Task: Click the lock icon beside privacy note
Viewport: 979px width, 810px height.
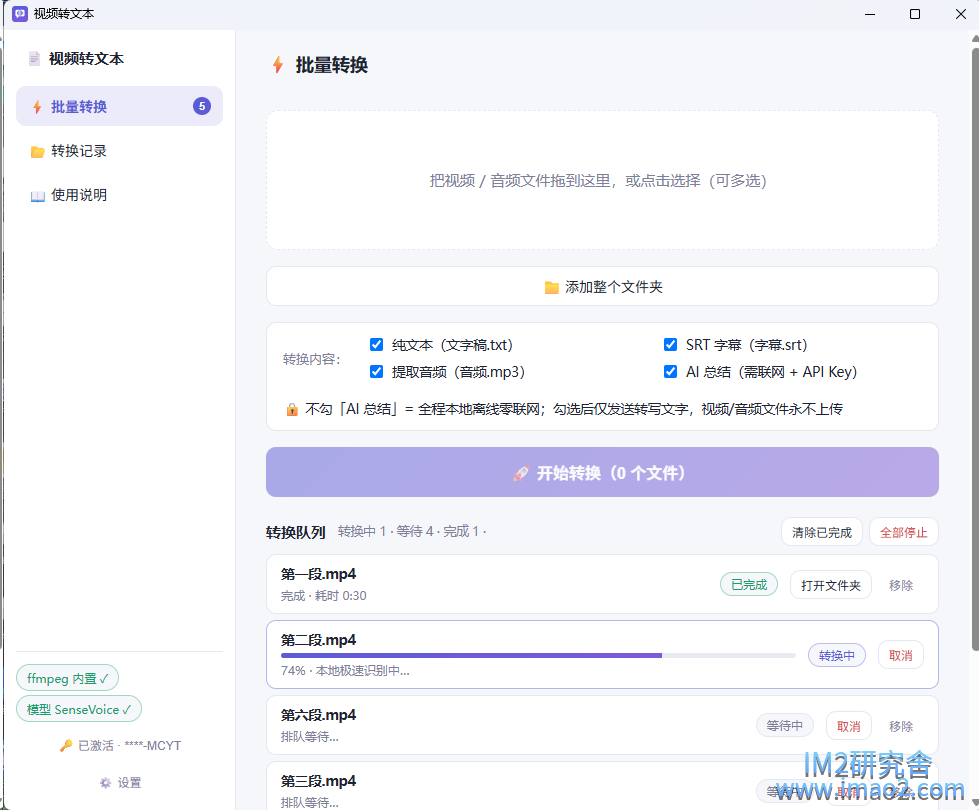Action: tap(292, 410)
